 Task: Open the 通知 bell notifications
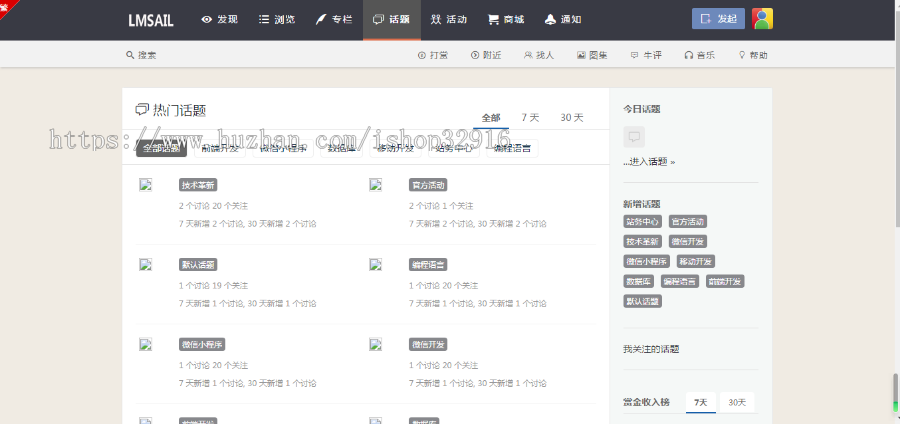click(x=563, y=20)
